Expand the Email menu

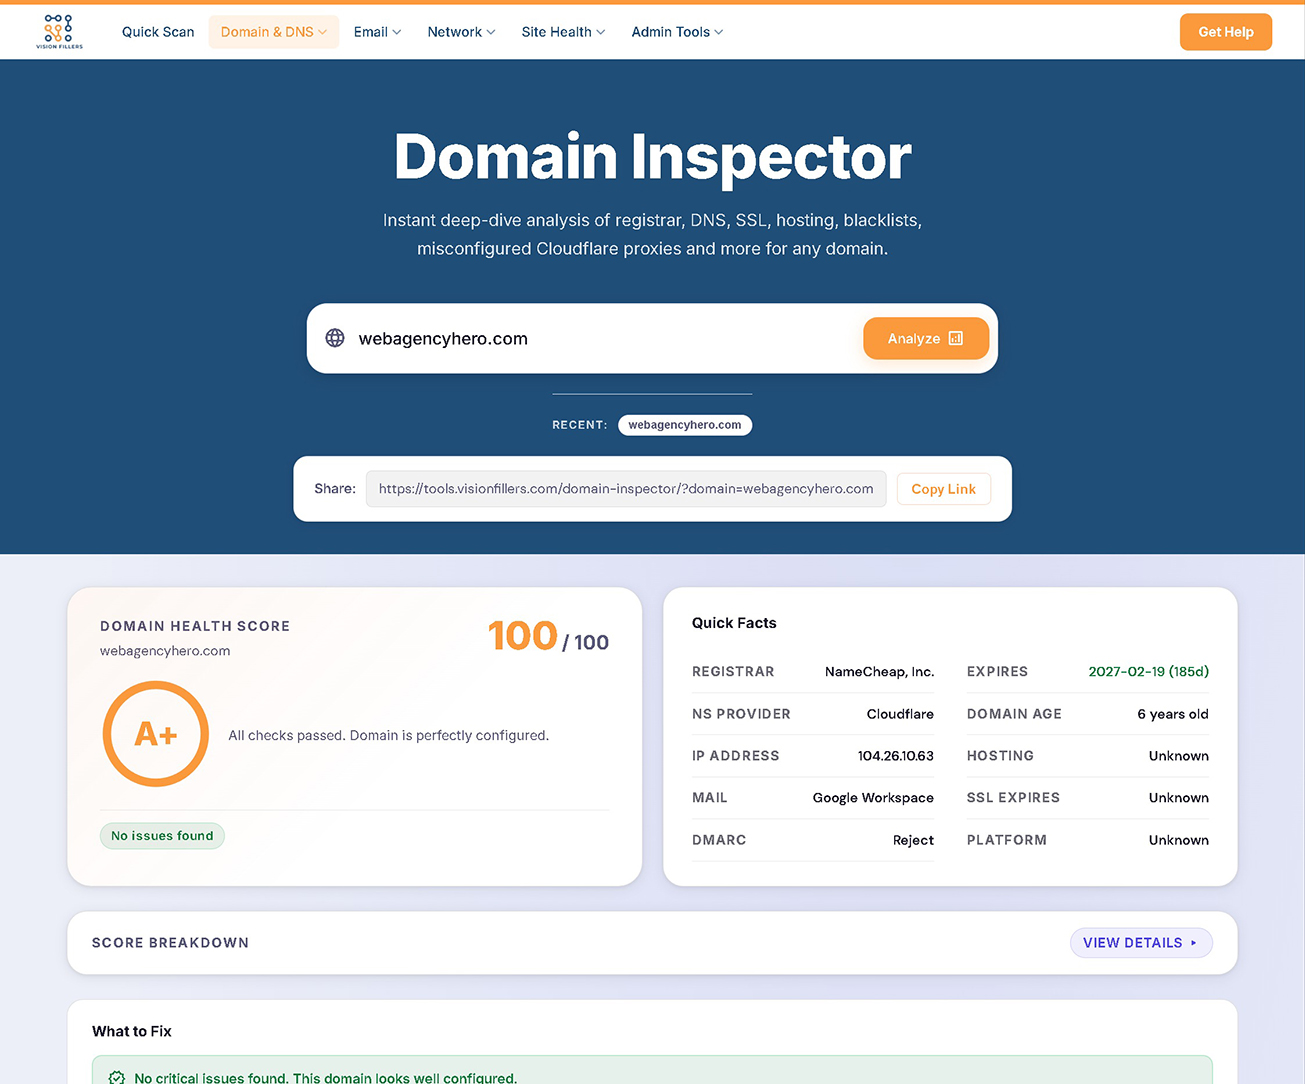377,32
